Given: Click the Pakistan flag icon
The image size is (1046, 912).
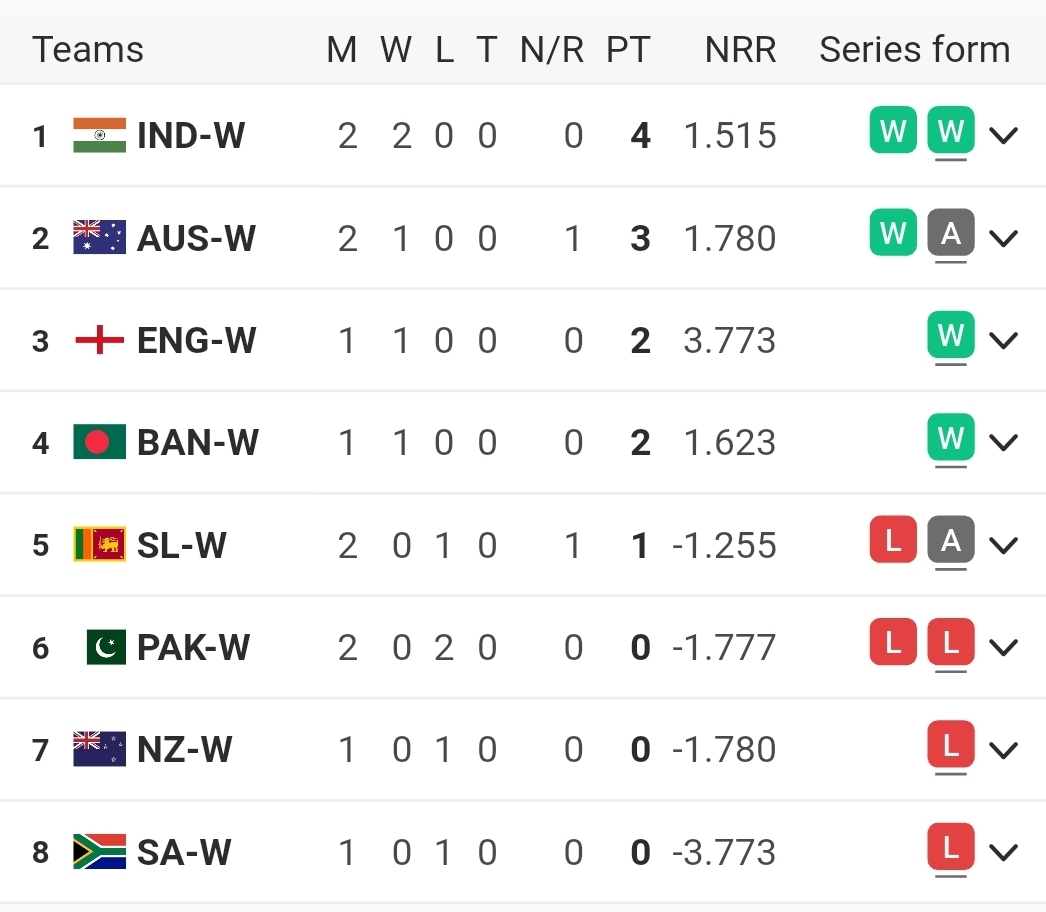Looking at the screenshot, I should click(x=106, y=647).
